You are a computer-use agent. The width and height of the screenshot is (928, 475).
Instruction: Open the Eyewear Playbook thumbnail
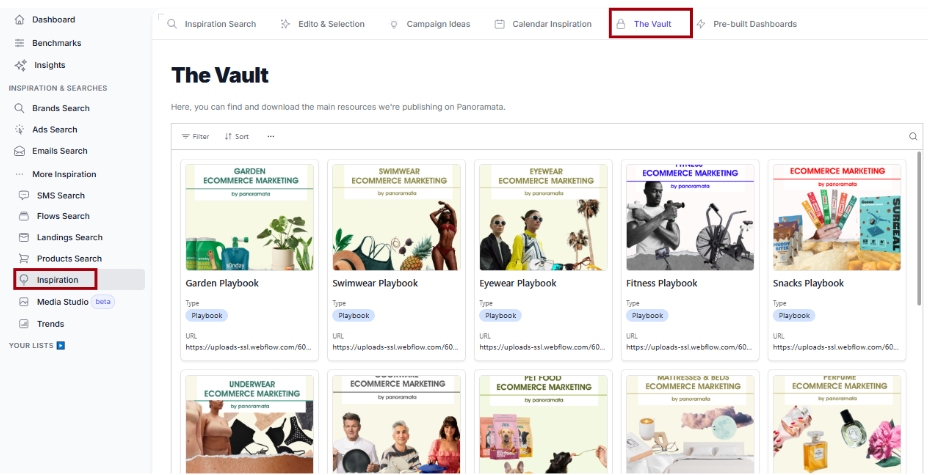pos(543,217)
